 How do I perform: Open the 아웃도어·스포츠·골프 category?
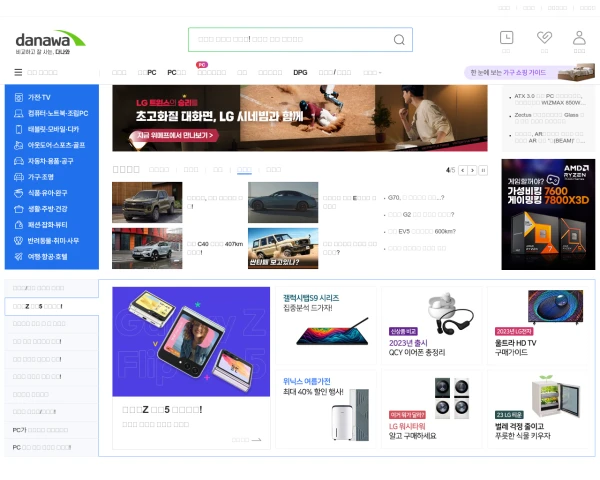[x=52, y=145]
